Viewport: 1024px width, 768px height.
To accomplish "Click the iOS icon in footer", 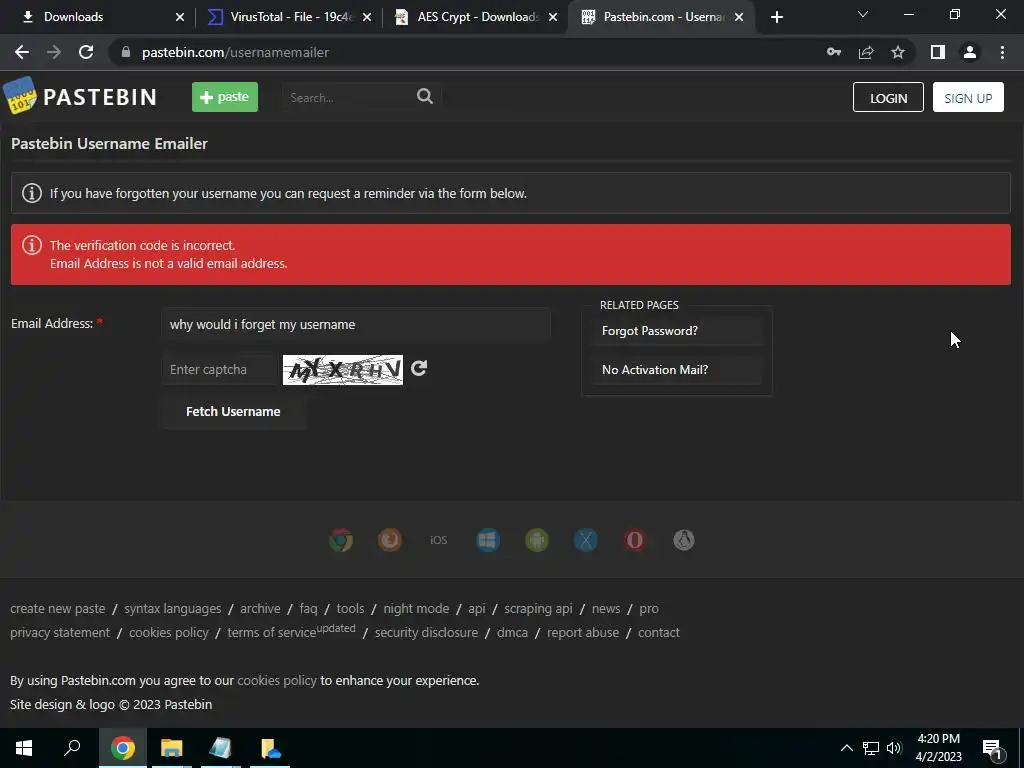I will pos(439,540).
